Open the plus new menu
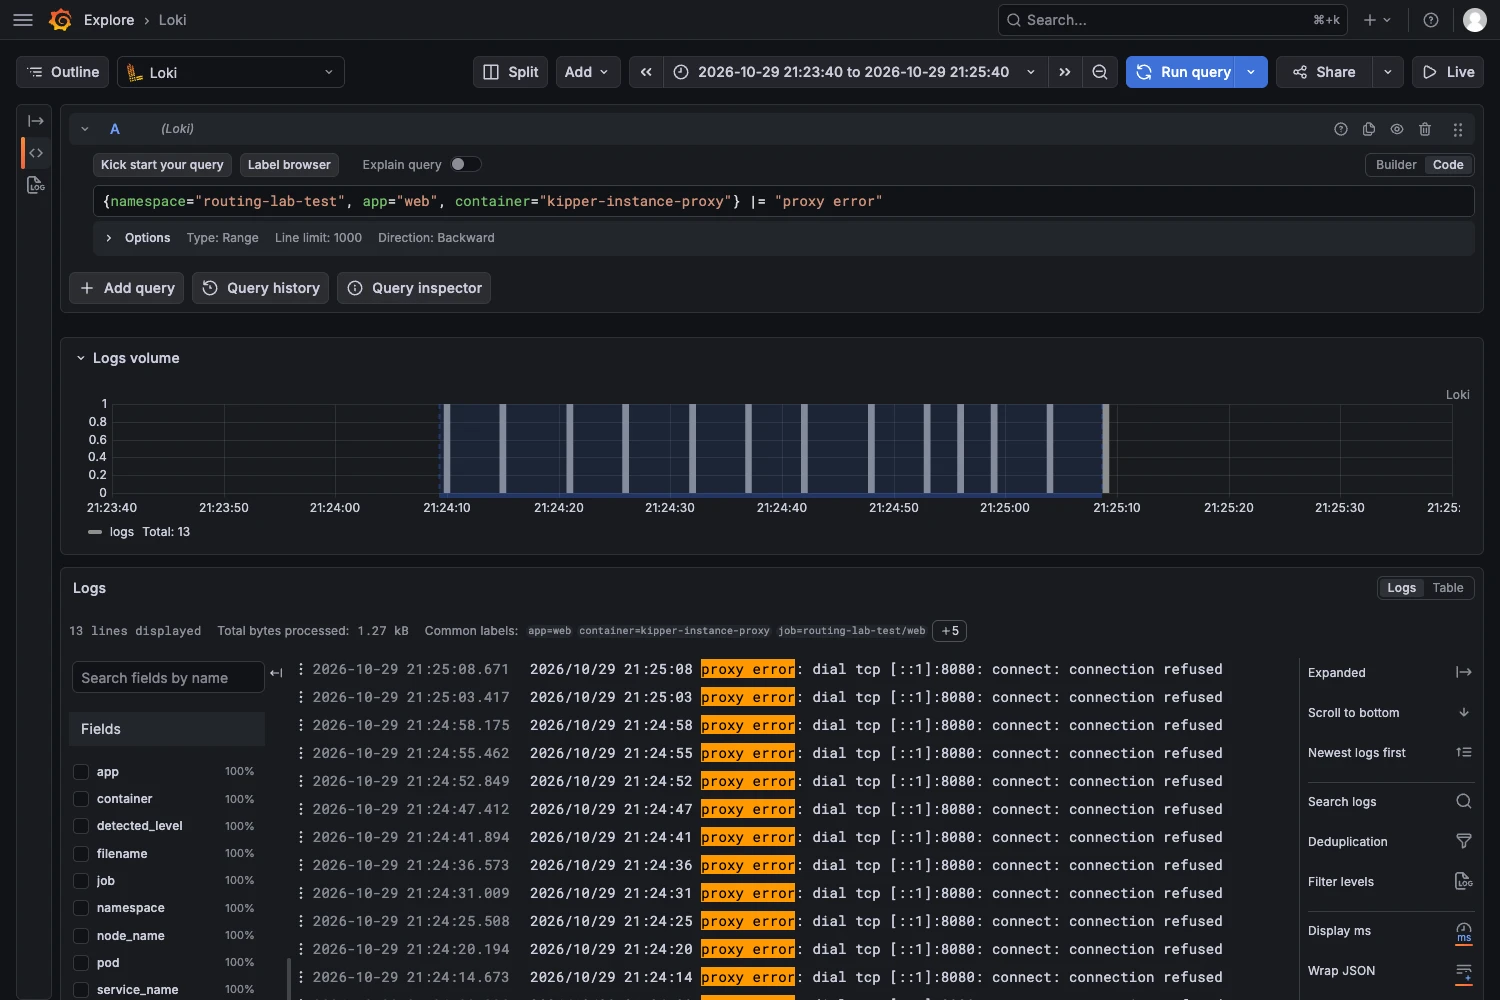 click(1377, 20)
